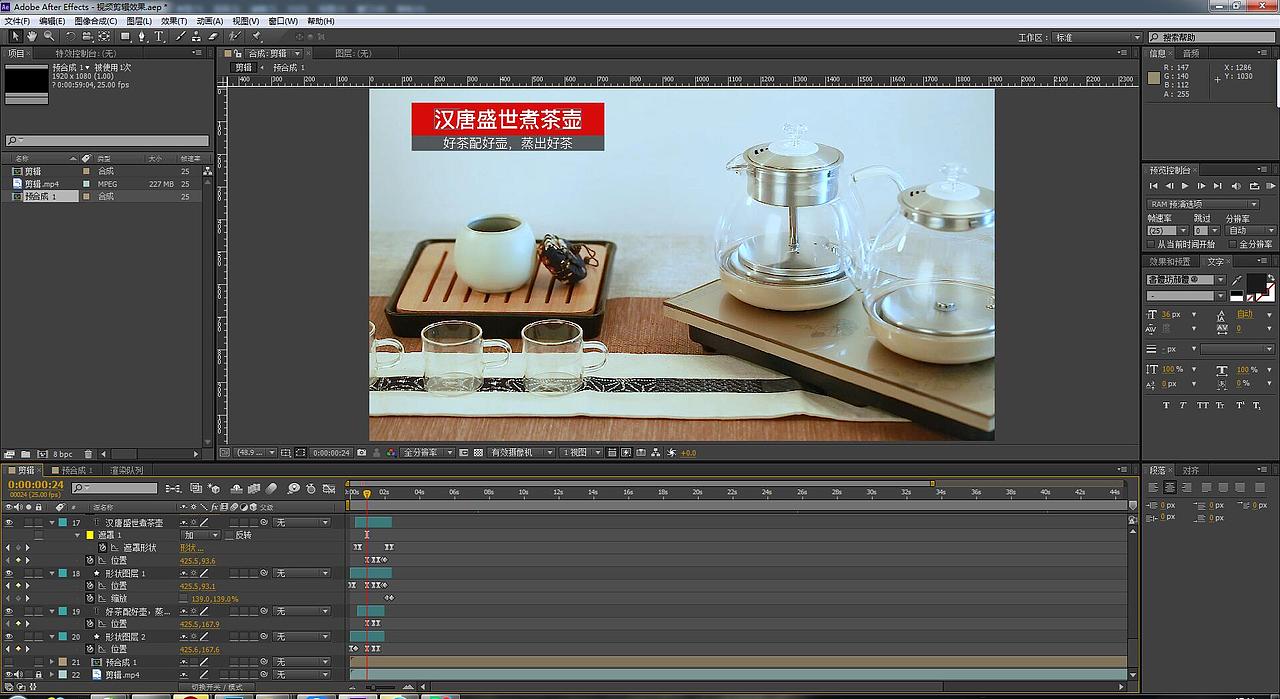Click the center-align text icon in Paragraph panel
The width and height of the screenshot is (1280, 699).
coord(1169,487)
